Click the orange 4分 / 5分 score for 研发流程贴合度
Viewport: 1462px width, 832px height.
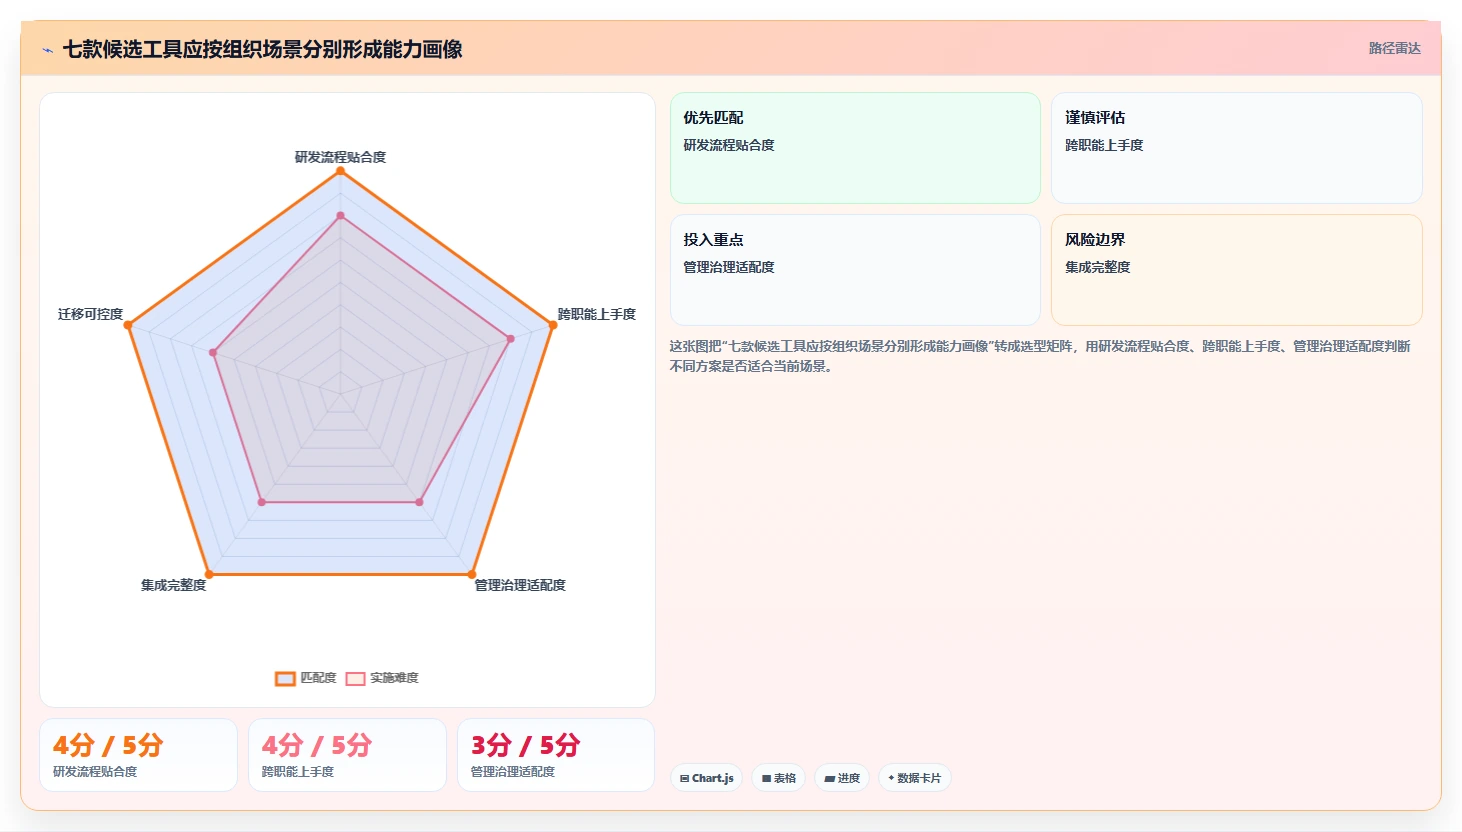coord(108,745)
